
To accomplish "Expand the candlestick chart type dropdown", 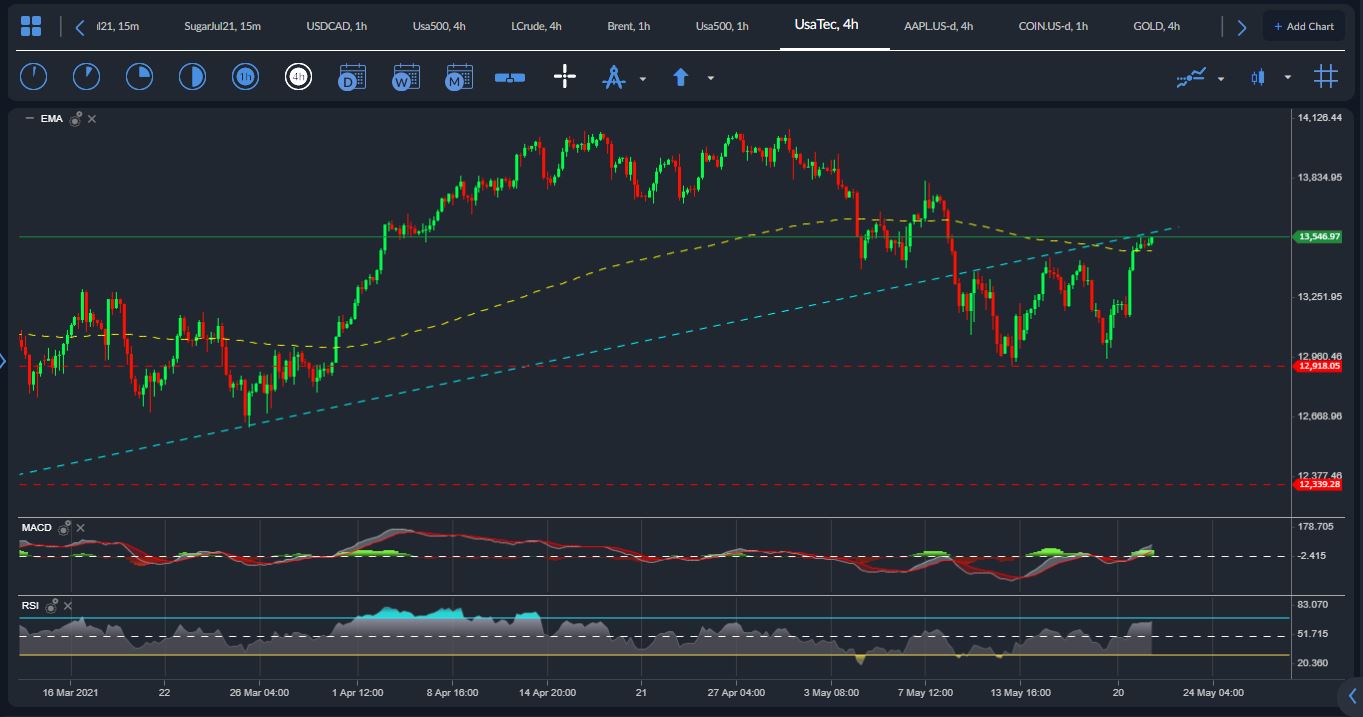I will pos(1287,78).
